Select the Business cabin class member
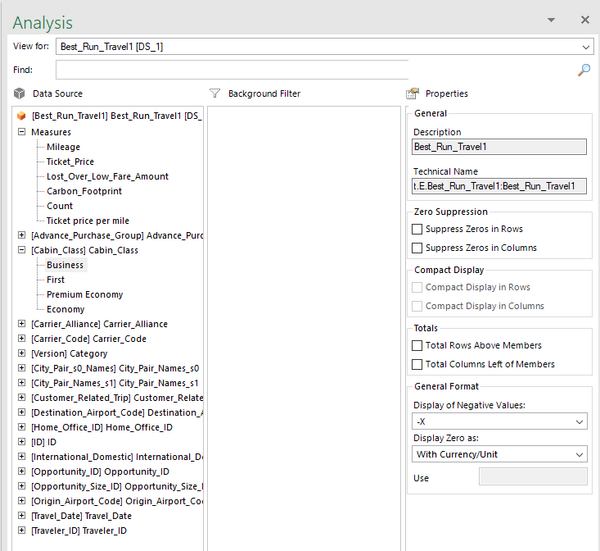This screenshot has width=600, height=551. pyautogui.click(x=65, y=265)
